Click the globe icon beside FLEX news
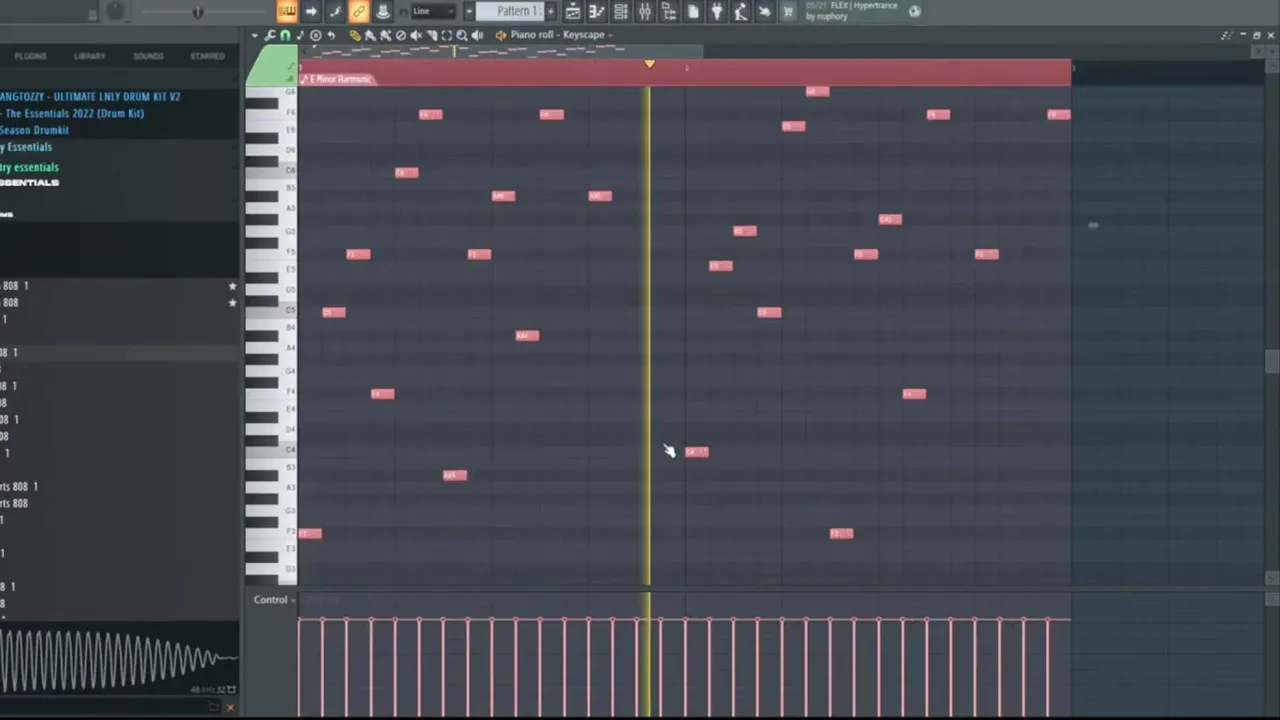Viewport: 1280px width, 720px height. pos(914,11)
